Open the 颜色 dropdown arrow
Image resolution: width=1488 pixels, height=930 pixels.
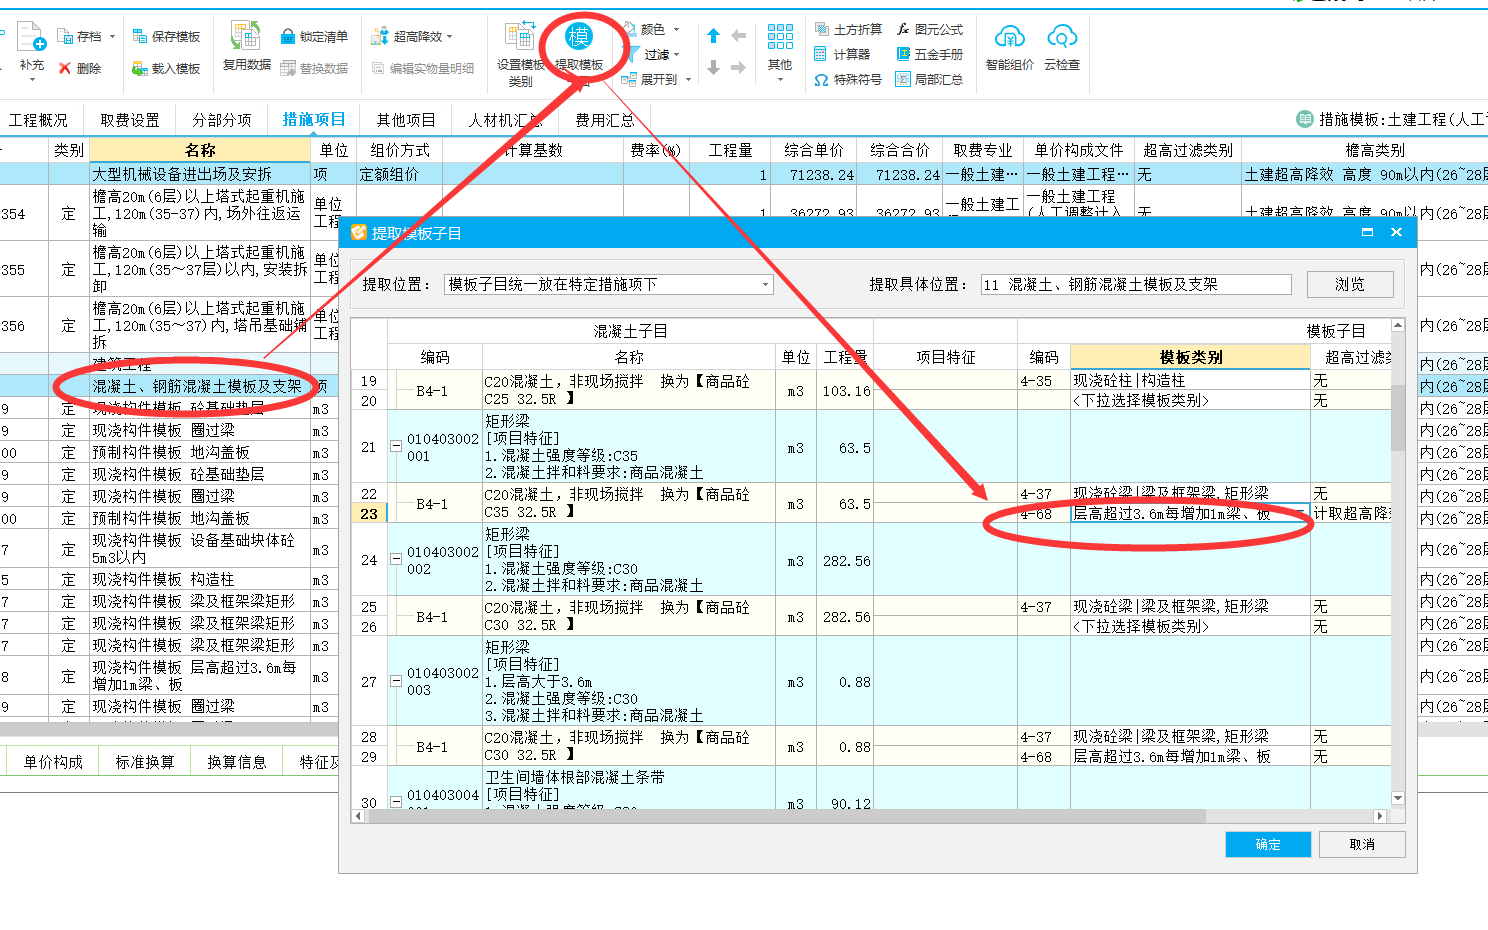click(676, 30)
